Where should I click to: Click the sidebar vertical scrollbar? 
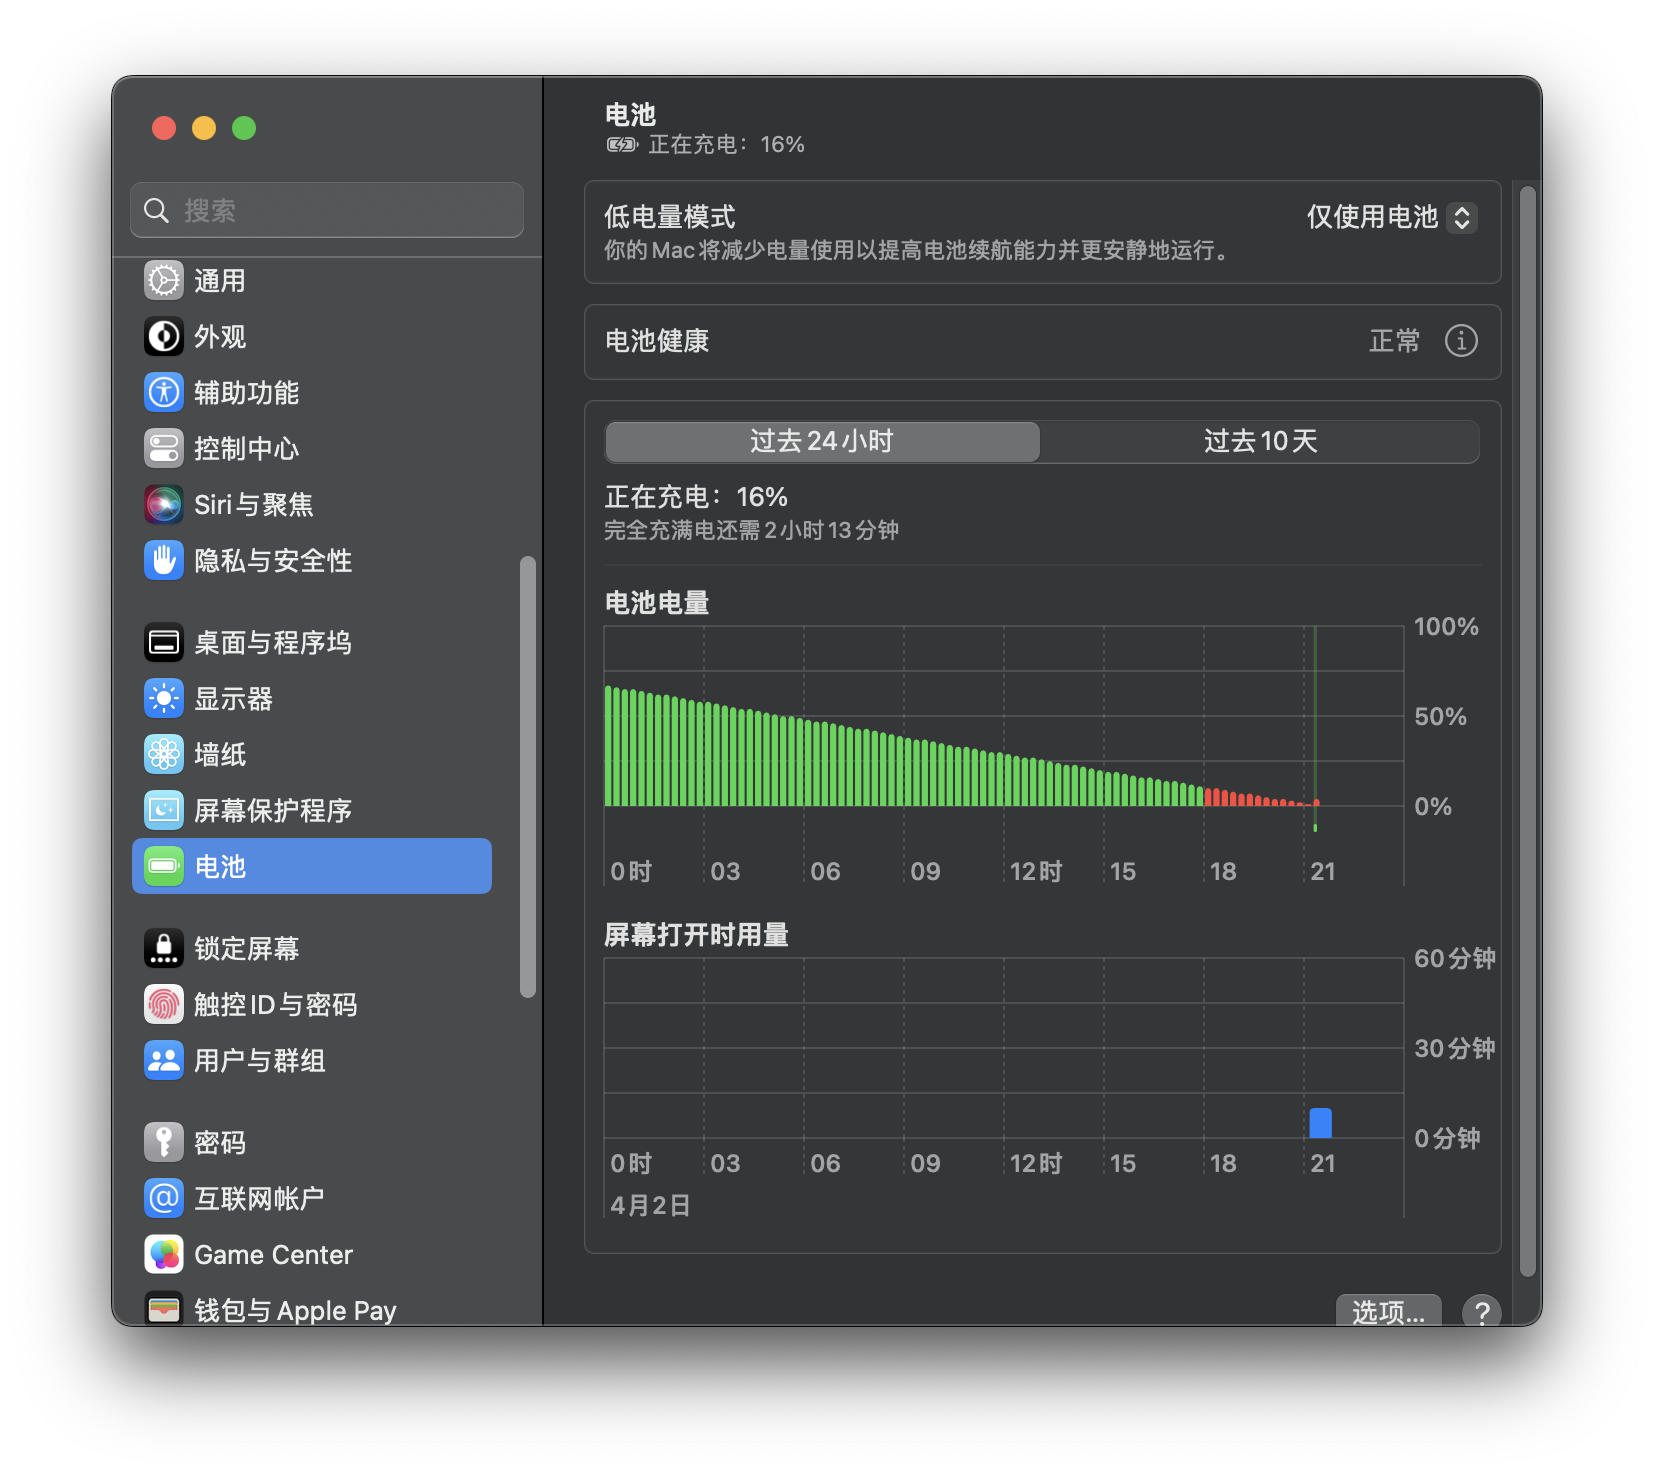pos(528,776)
